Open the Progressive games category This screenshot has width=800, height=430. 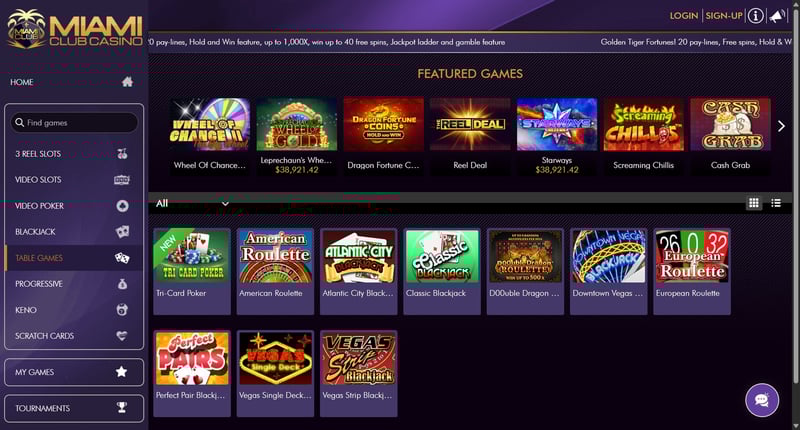(74, 284)
